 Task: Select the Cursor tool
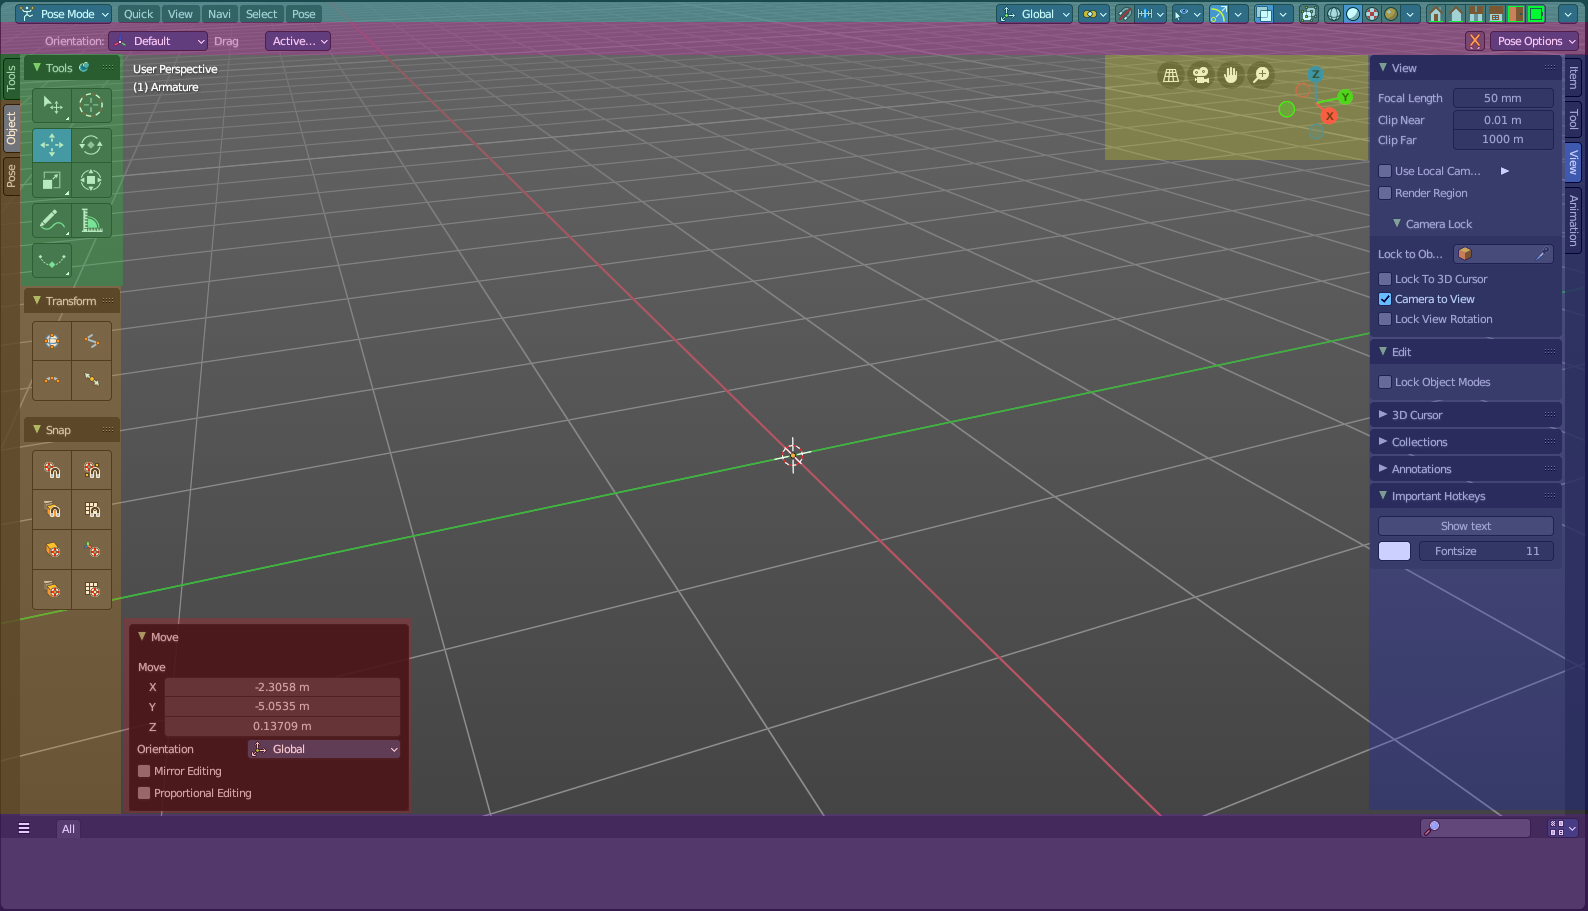[x=91, y=105]
